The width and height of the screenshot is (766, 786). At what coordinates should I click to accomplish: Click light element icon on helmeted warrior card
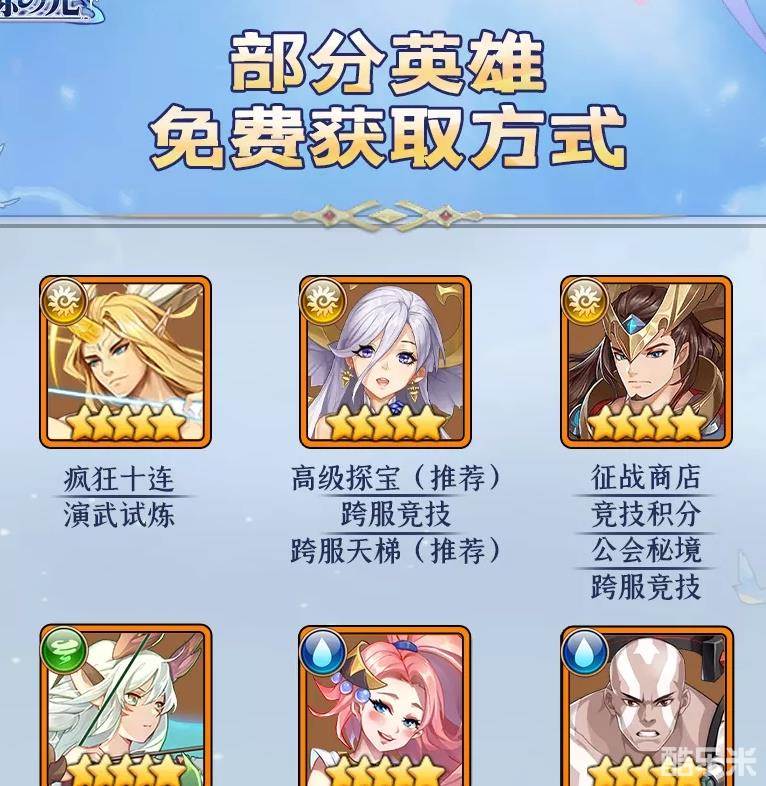[585, 301]
